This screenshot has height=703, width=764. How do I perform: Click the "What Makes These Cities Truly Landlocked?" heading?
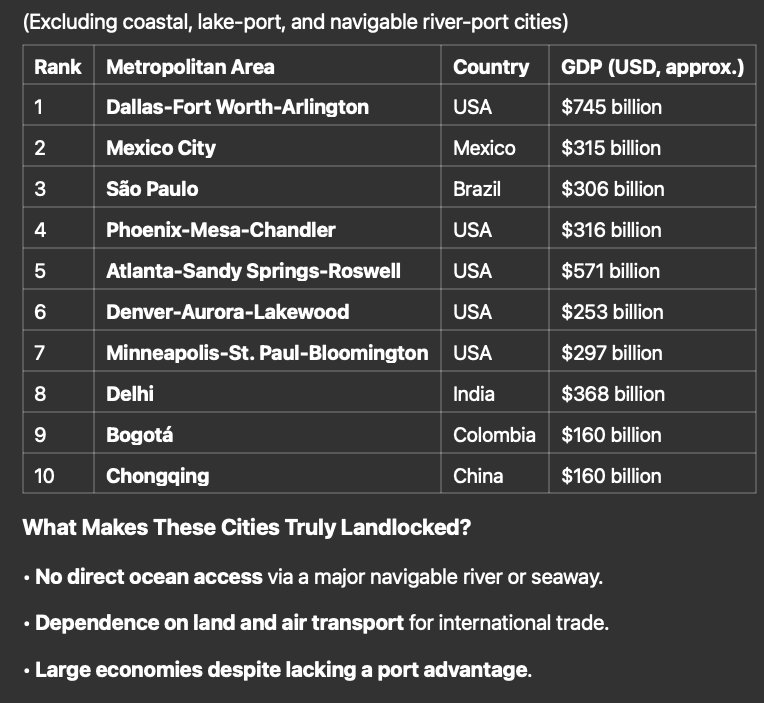(x=246, y=527)
